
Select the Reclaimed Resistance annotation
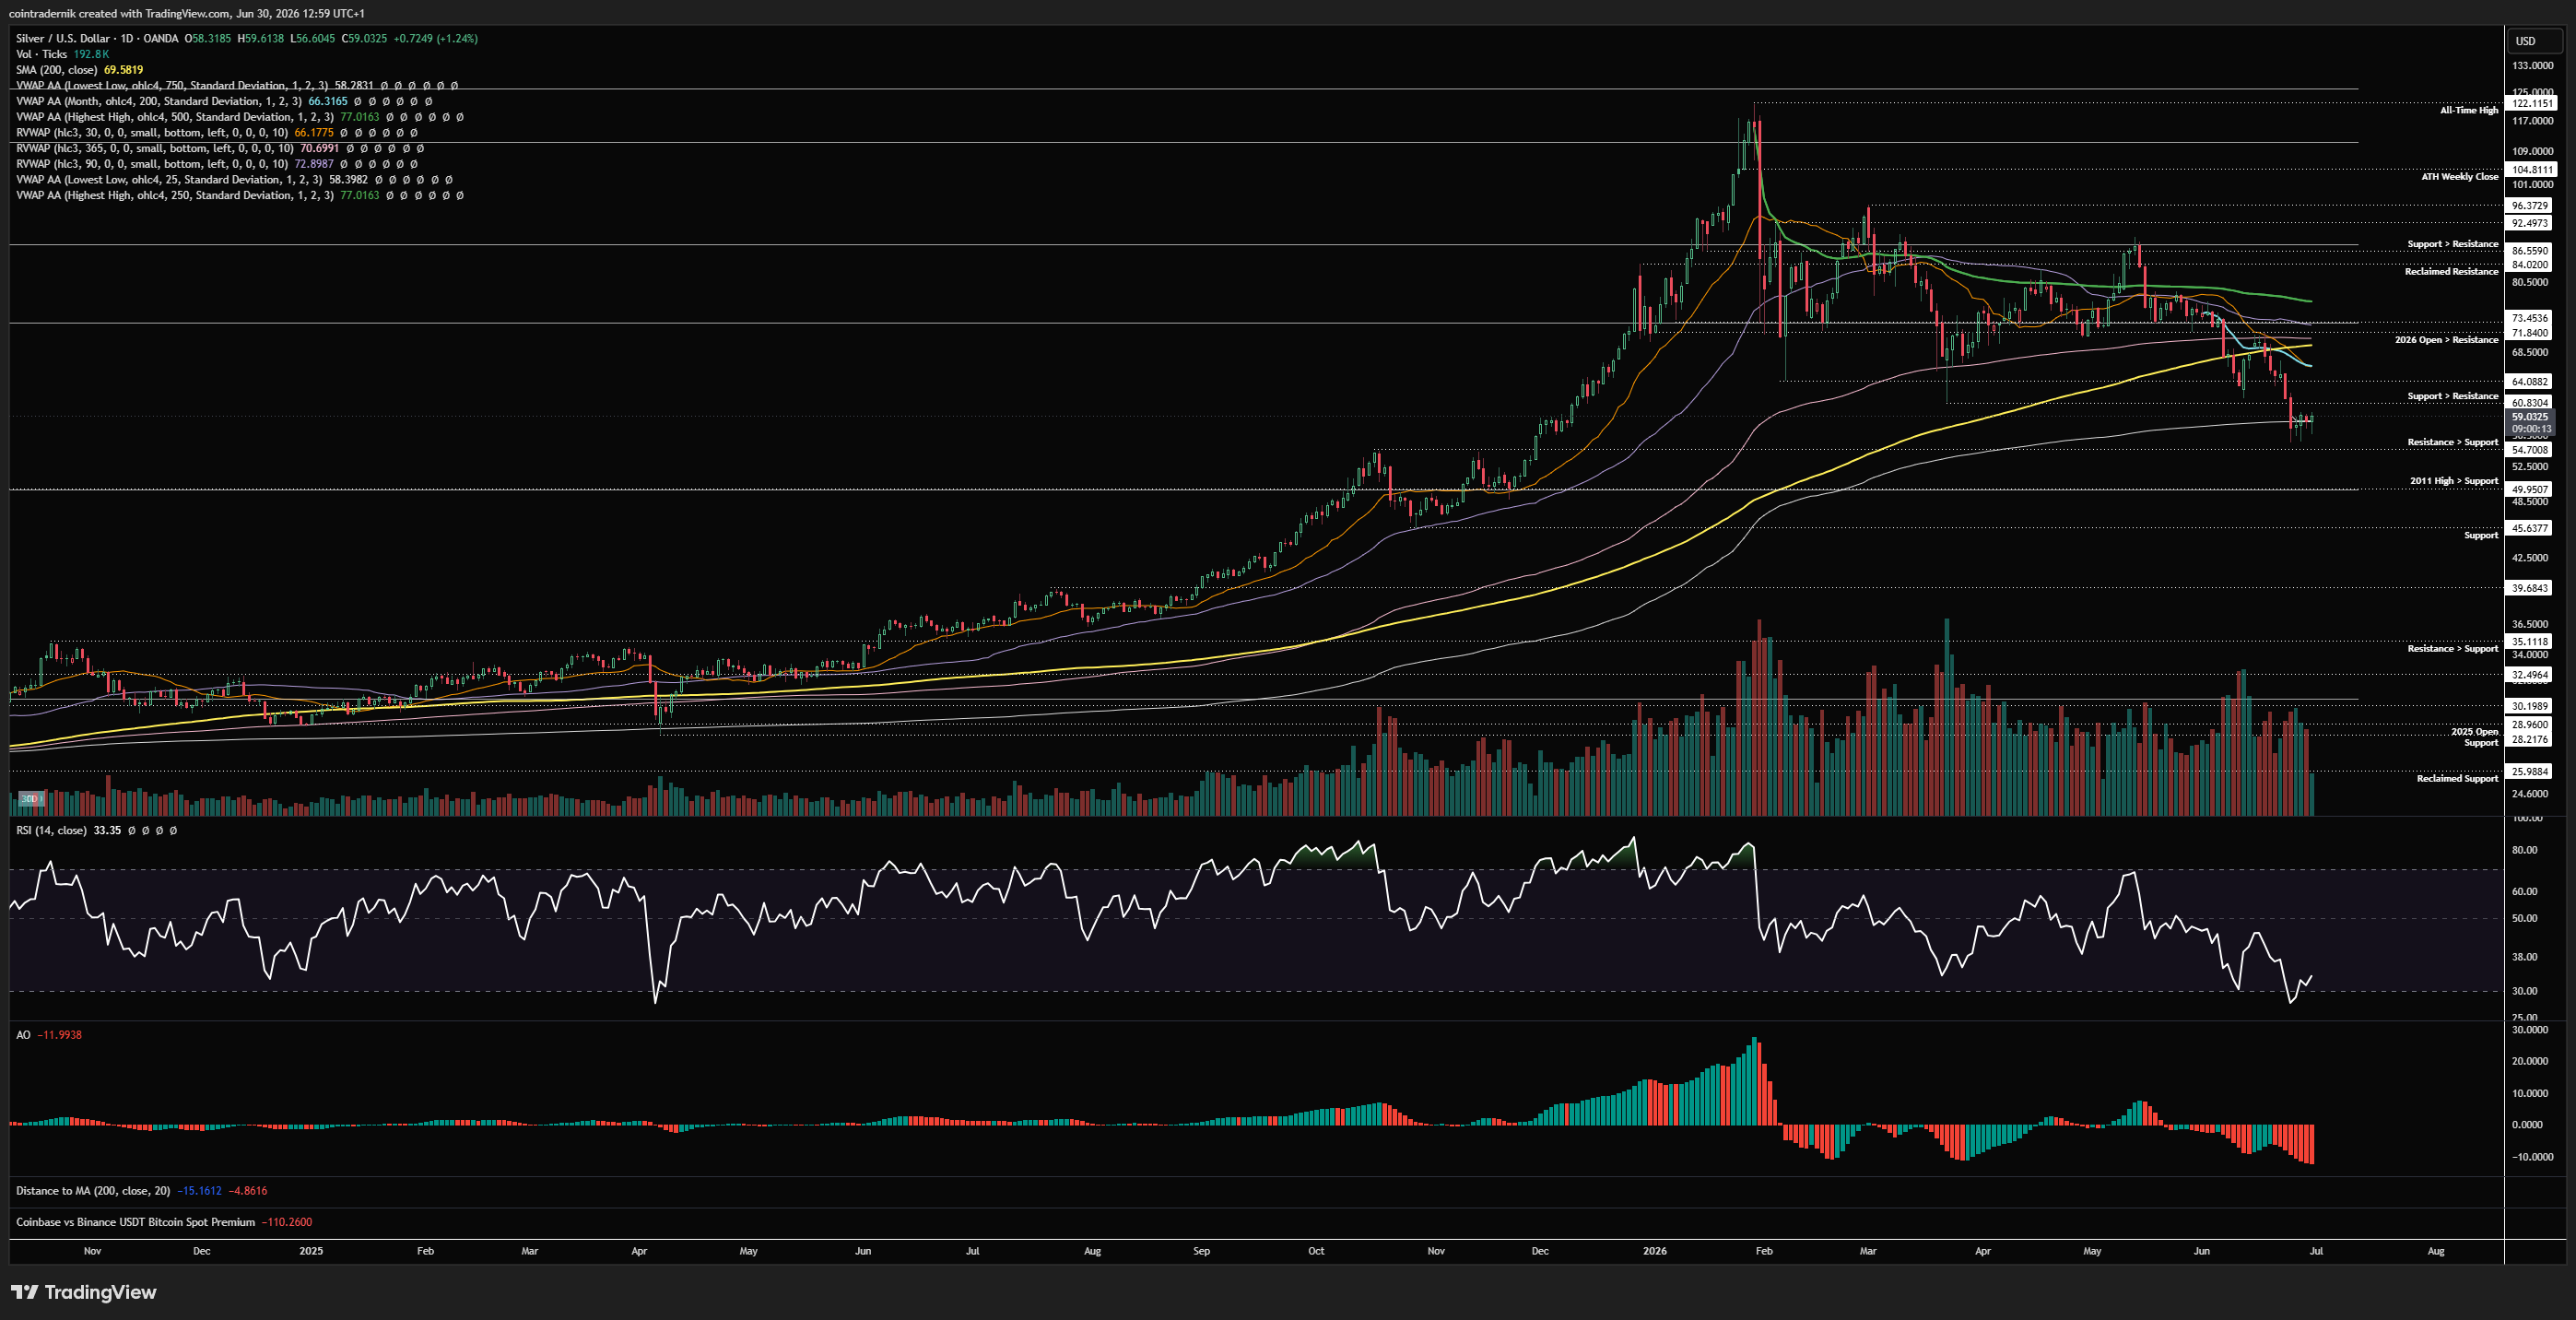pyautogui.click(x=2451, y=271)
